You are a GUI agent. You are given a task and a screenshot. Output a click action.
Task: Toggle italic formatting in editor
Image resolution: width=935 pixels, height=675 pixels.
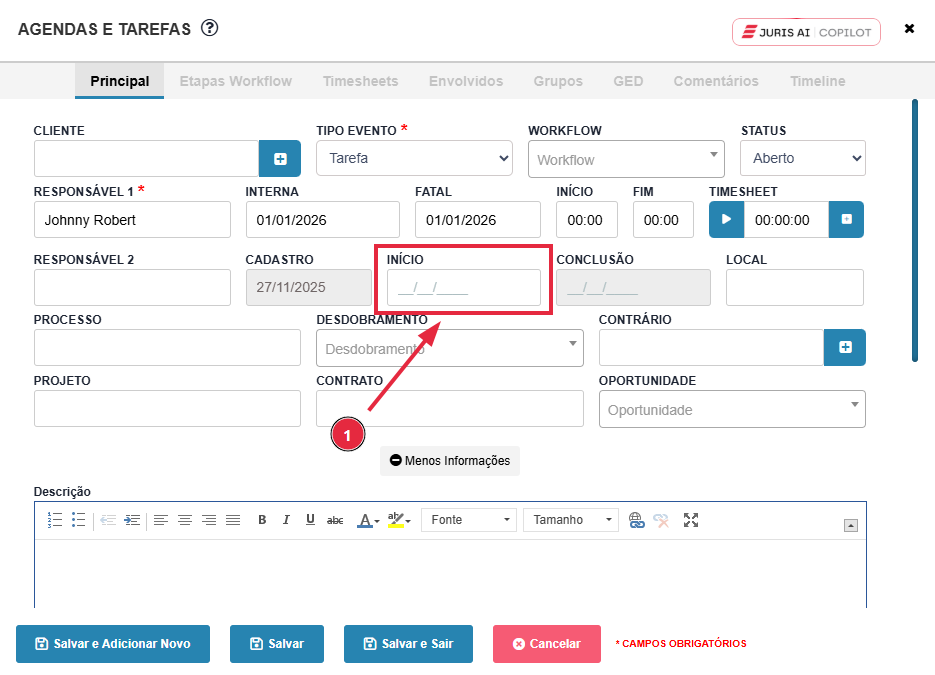(x=286, y=520)
